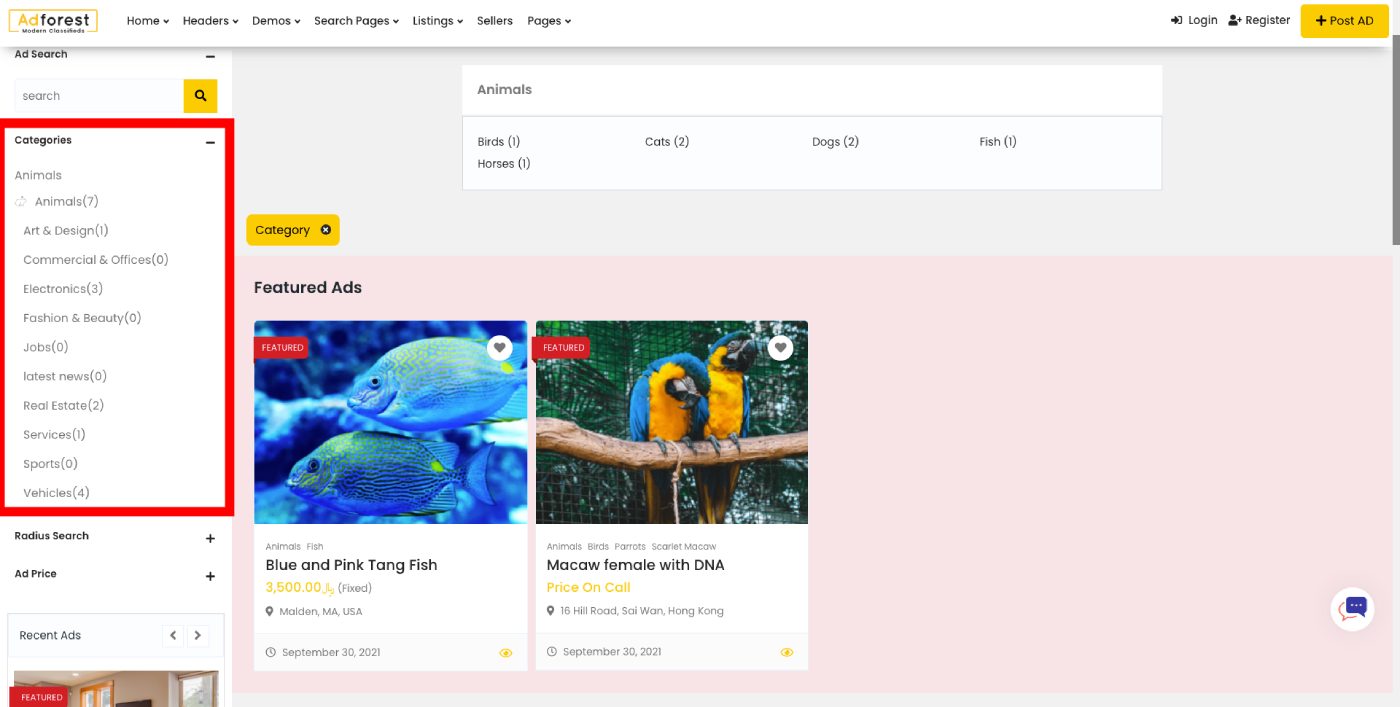Click the AdForest logo
Image resolution: width=1400 pixels, height=707 pixels.
pos(55,20)
